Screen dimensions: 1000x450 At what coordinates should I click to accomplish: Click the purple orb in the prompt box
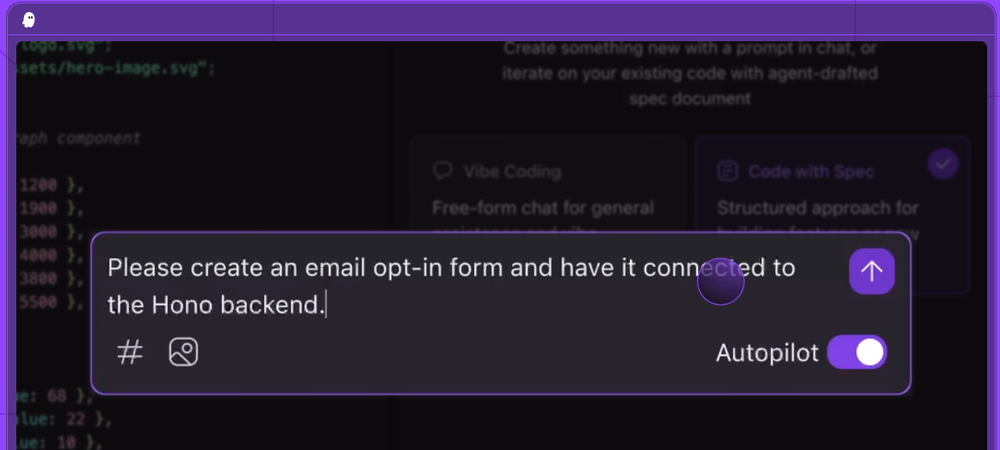coord(720,282)
